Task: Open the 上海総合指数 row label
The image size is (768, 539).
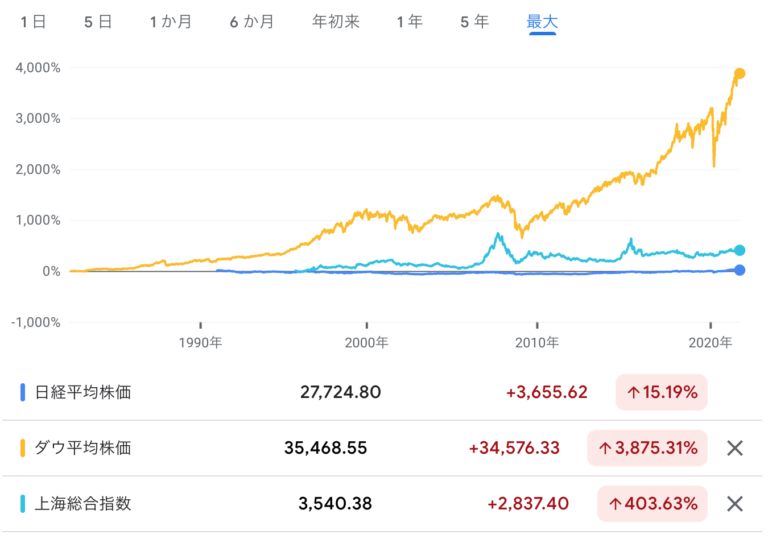Action: 83,504
